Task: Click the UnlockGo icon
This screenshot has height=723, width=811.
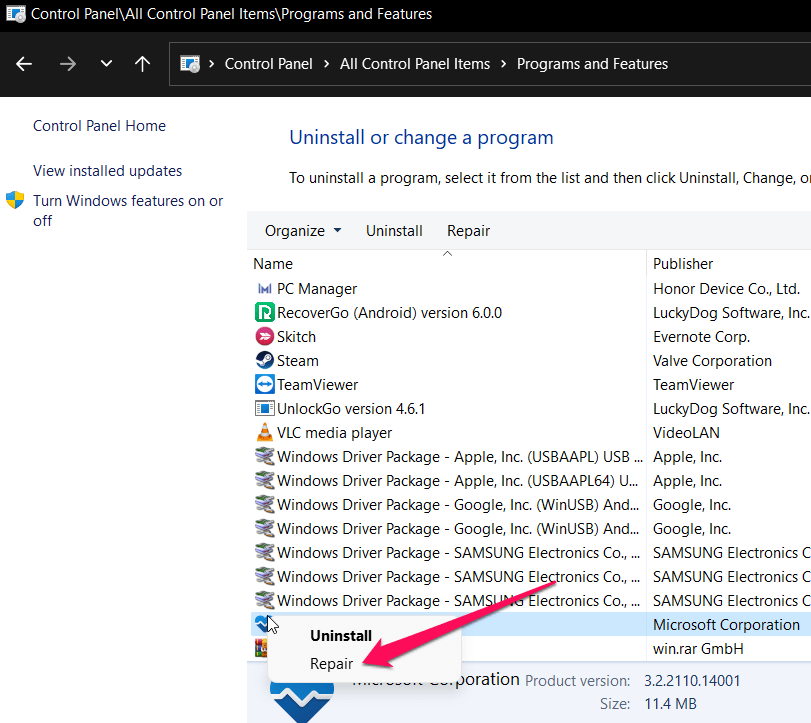Action: tap(264, 409)
